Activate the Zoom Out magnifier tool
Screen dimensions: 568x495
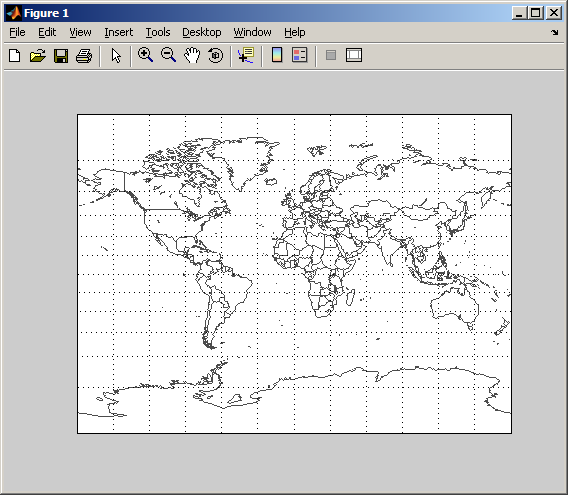click(168, 55)
